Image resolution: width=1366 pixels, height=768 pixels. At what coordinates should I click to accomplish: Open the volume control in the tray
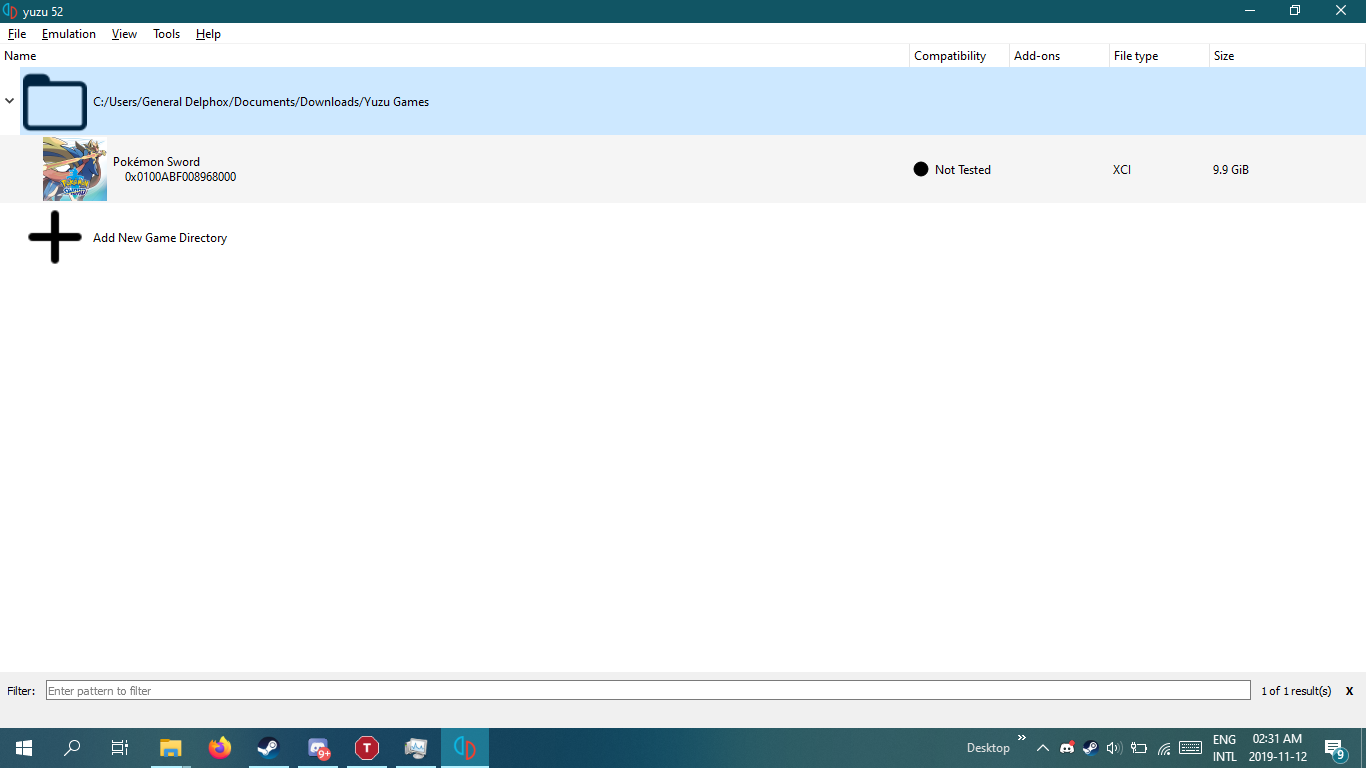click(x=1115, y=748)
